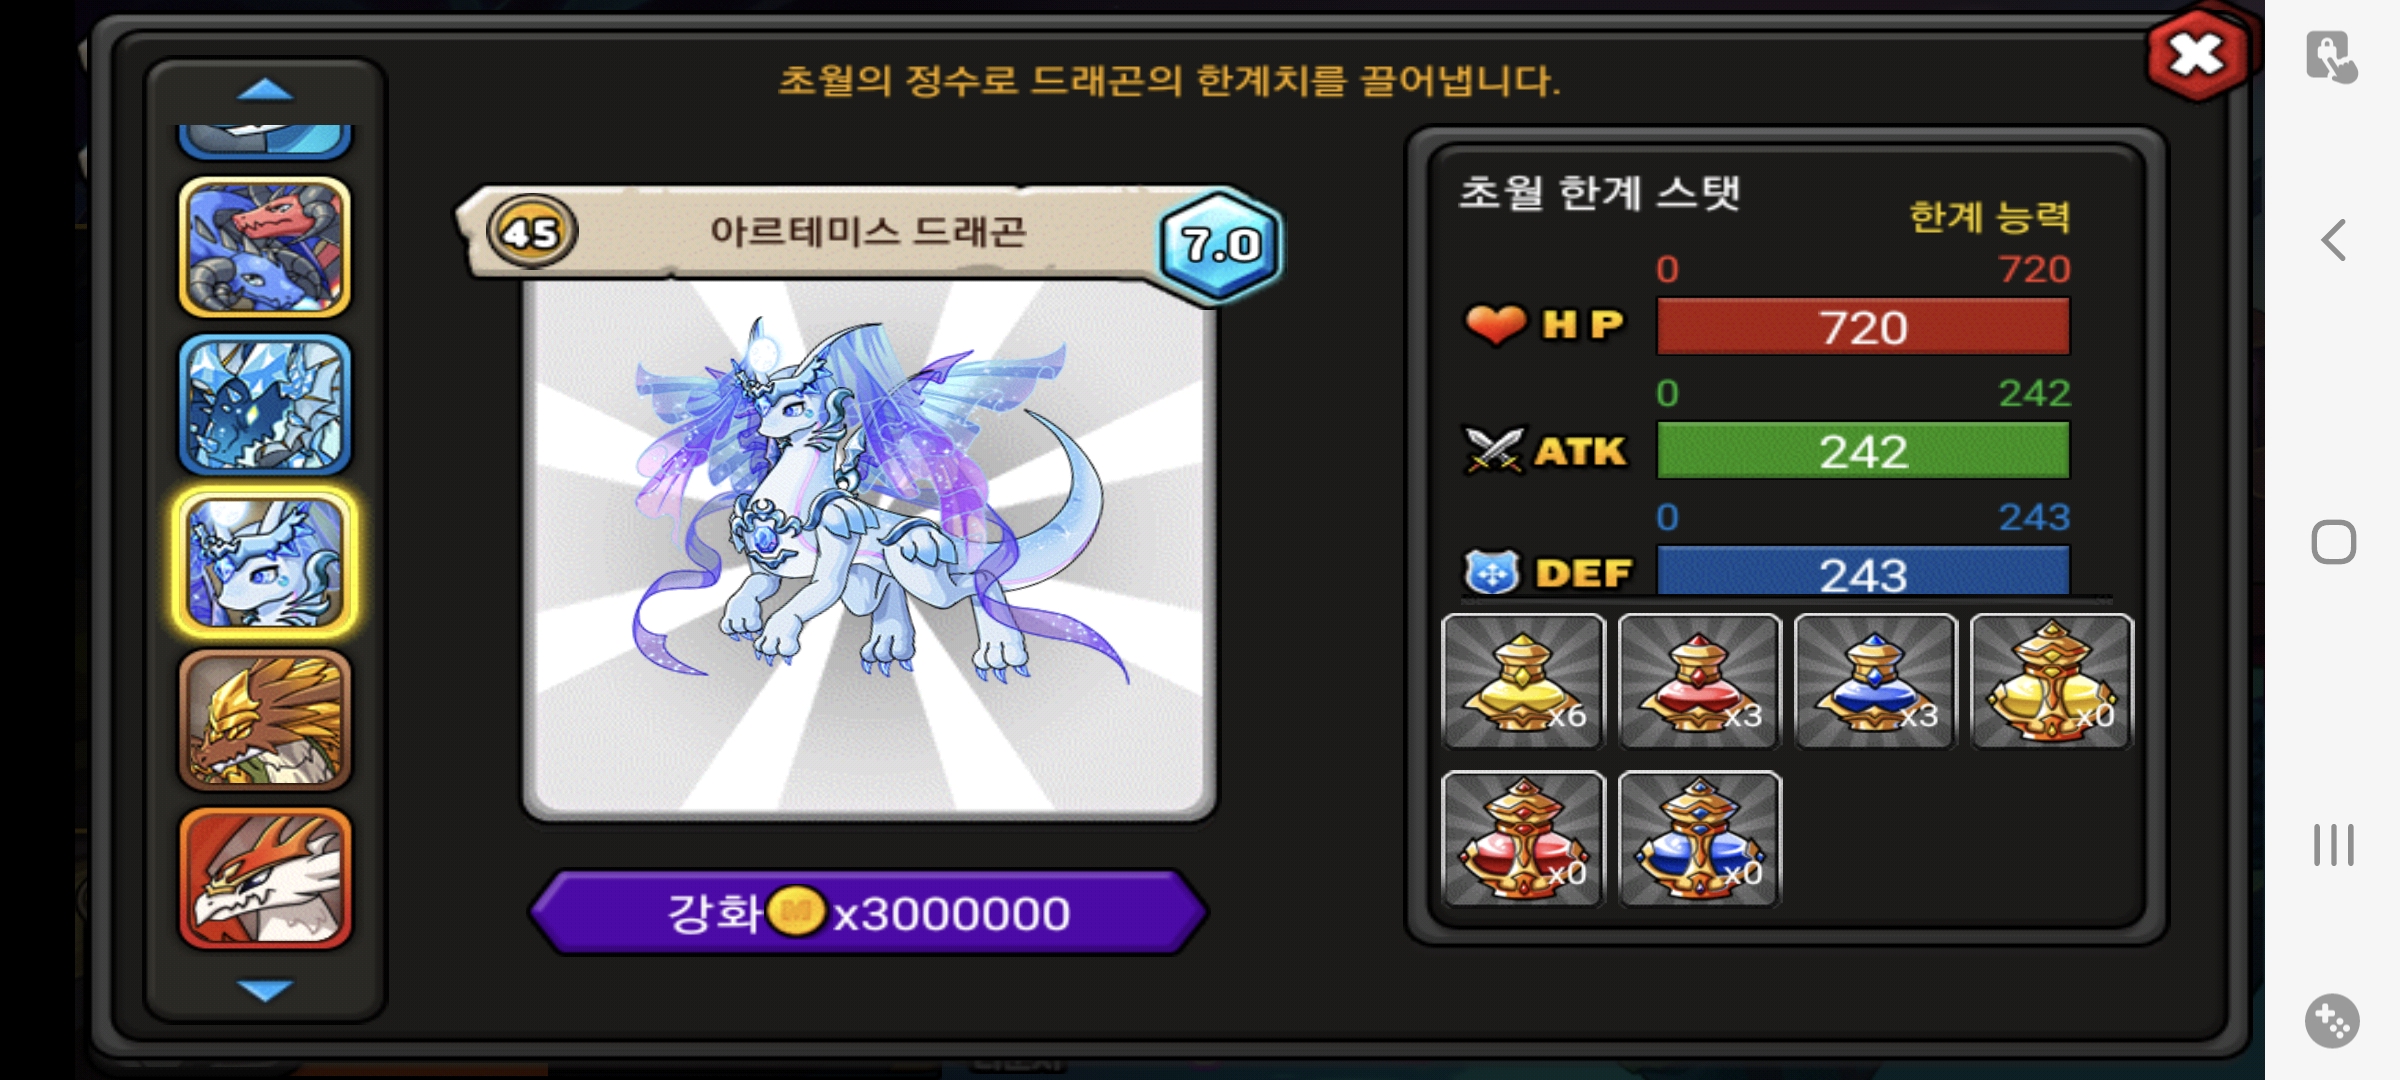This screenshot has width=2400, height=1080.
Task: Choose the golden feathered dragon portrait
Action: click(x=265, y=720)
